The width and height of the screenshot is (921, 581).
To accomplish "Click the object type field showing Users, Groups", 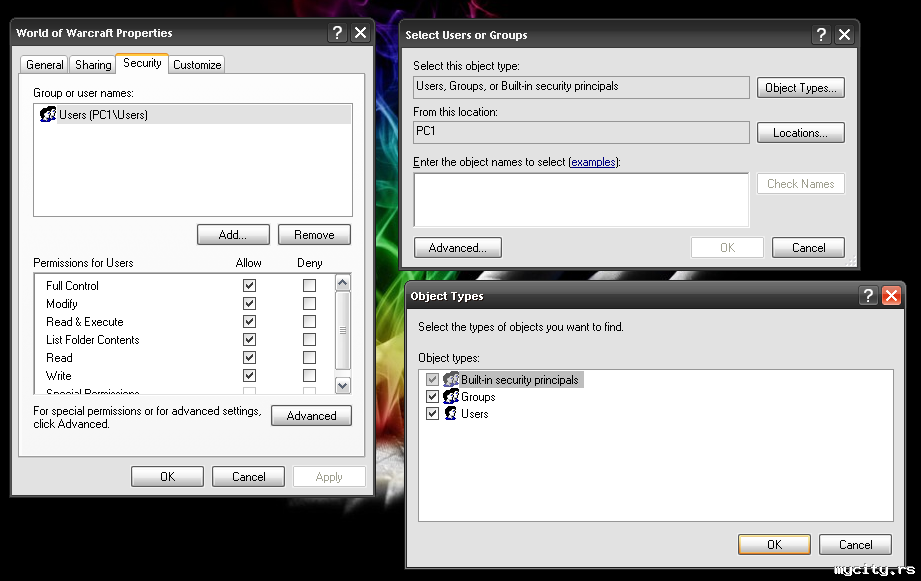I will click(x=581, y=87).
